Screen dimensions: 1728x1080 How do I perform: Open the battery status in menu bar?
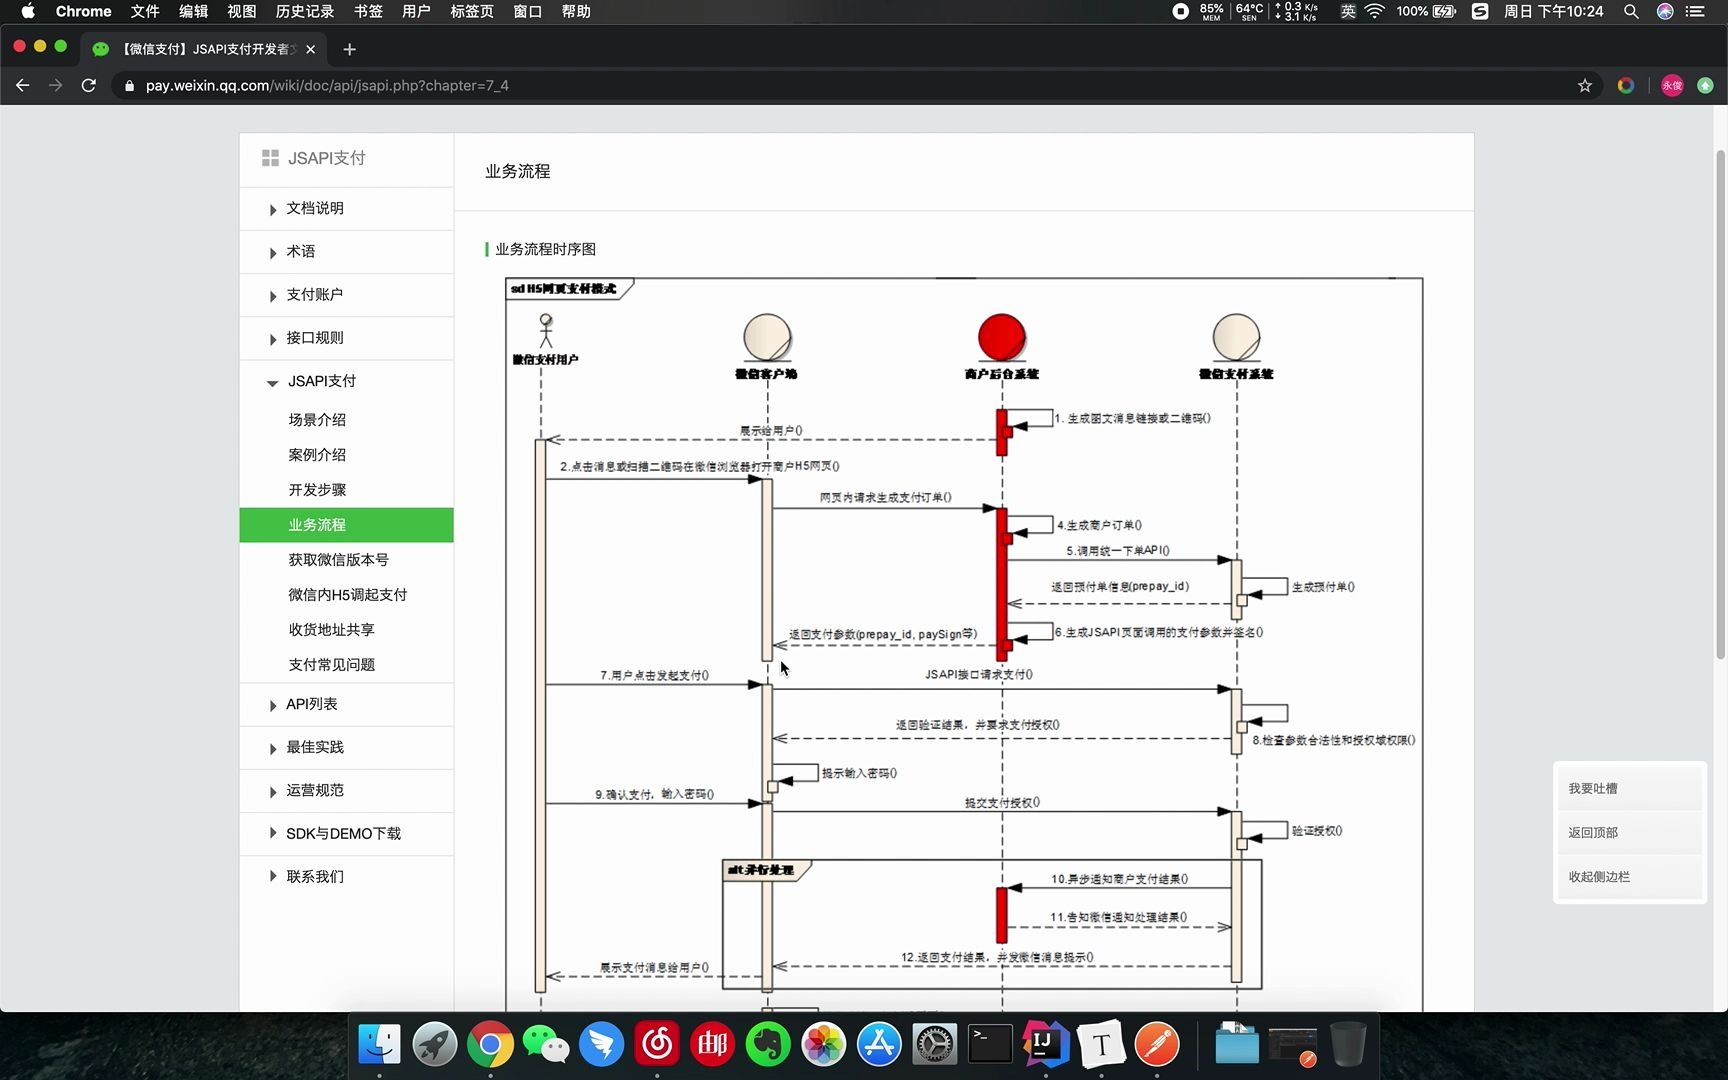[x=1427, y=12]
